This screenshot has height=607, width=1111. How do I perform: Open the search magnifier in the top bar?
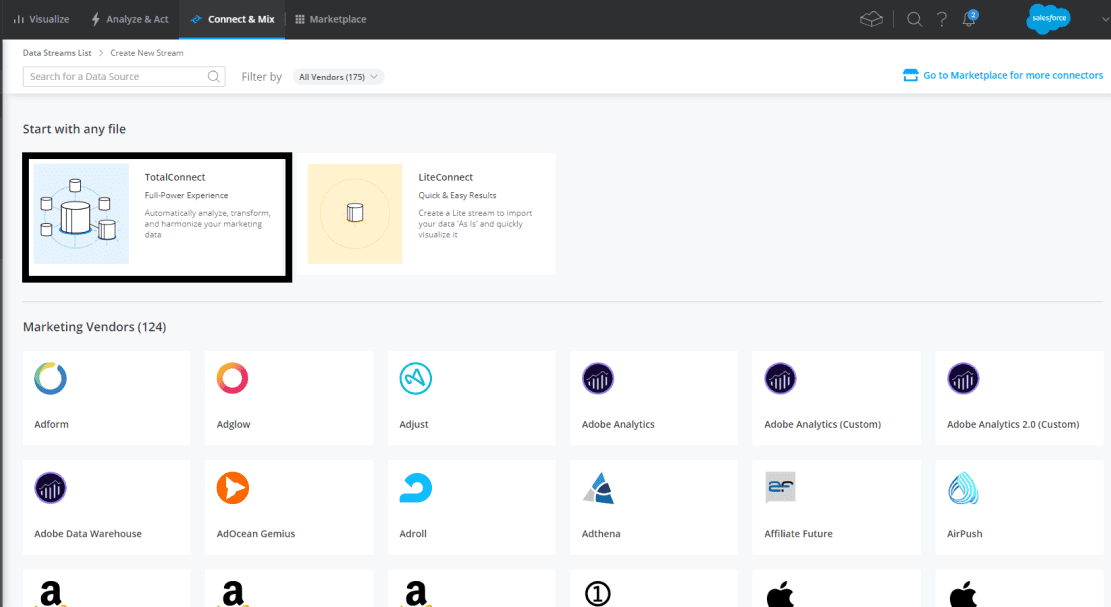(914, 18)
